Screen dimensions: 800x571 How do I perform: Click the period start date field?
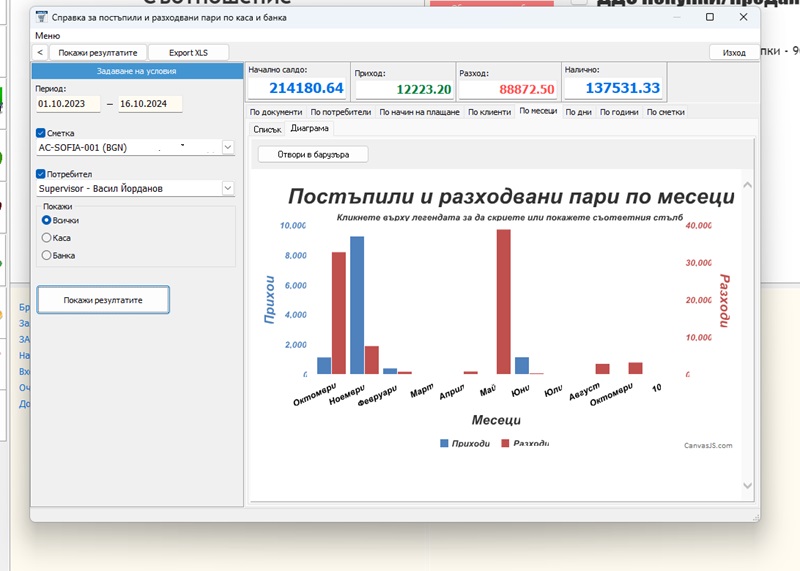(68, 104)
